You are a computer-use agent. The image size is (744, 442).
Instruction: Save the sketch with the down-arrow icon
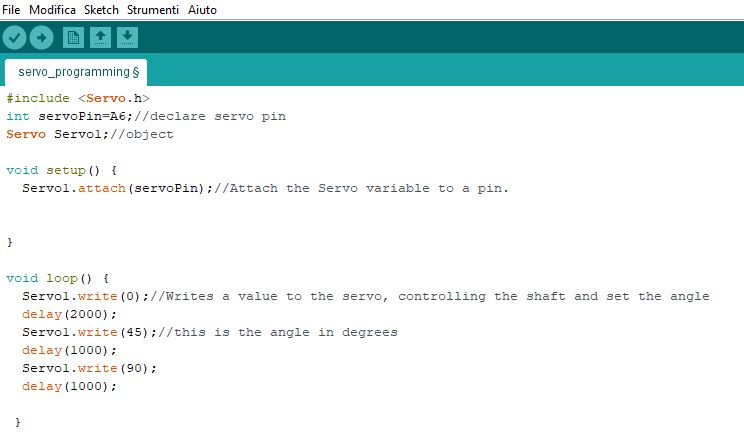point(127,37)
